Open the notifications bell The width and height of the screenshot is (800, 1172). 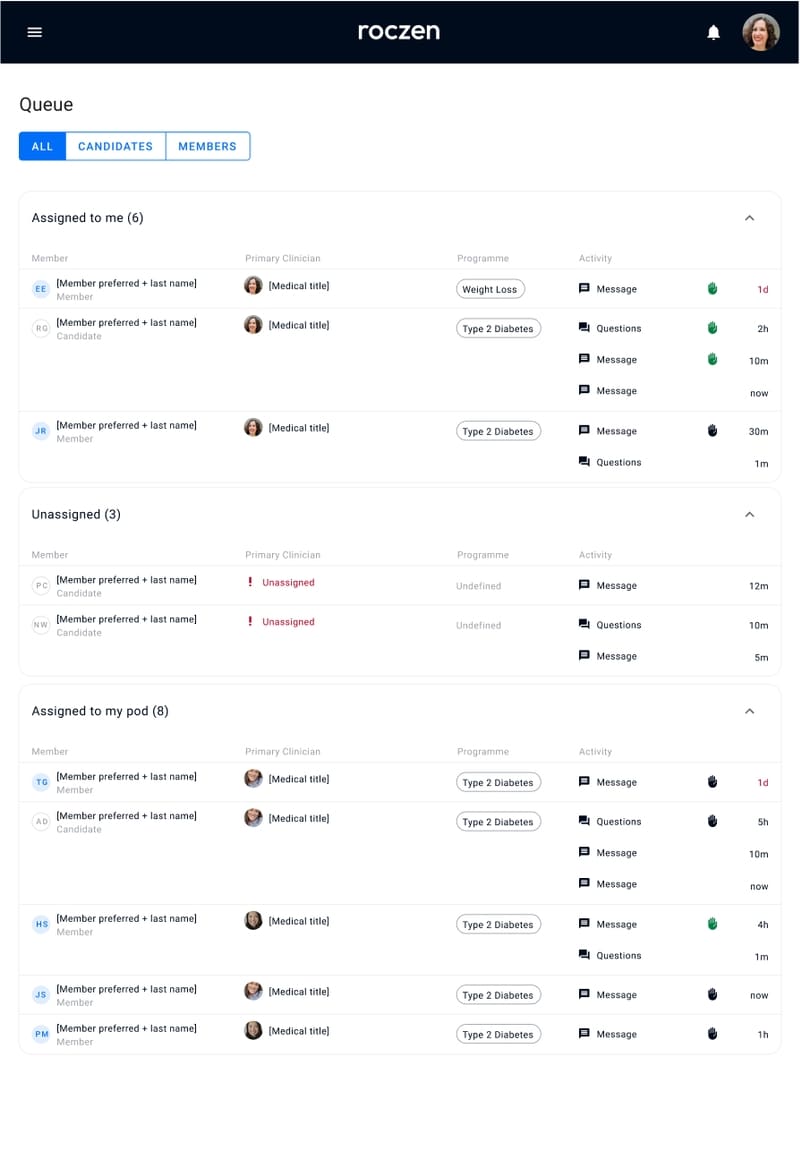tap(713, 33)
